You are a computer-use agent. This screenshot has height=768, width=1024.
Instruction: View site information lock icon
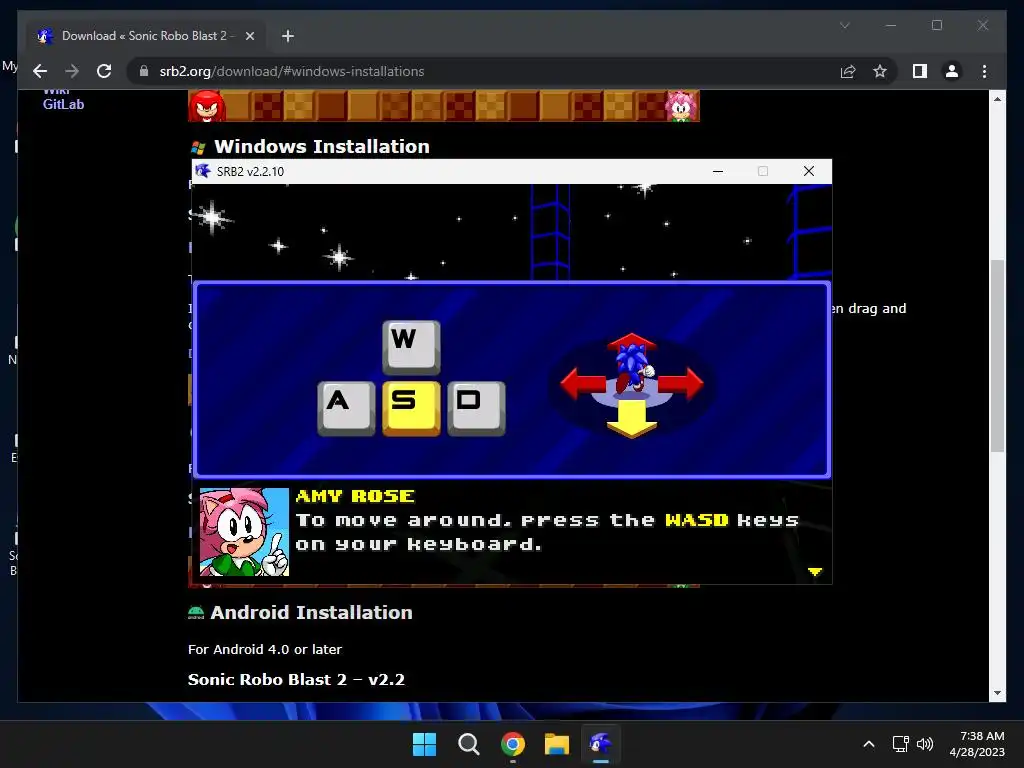pos(144,71)
